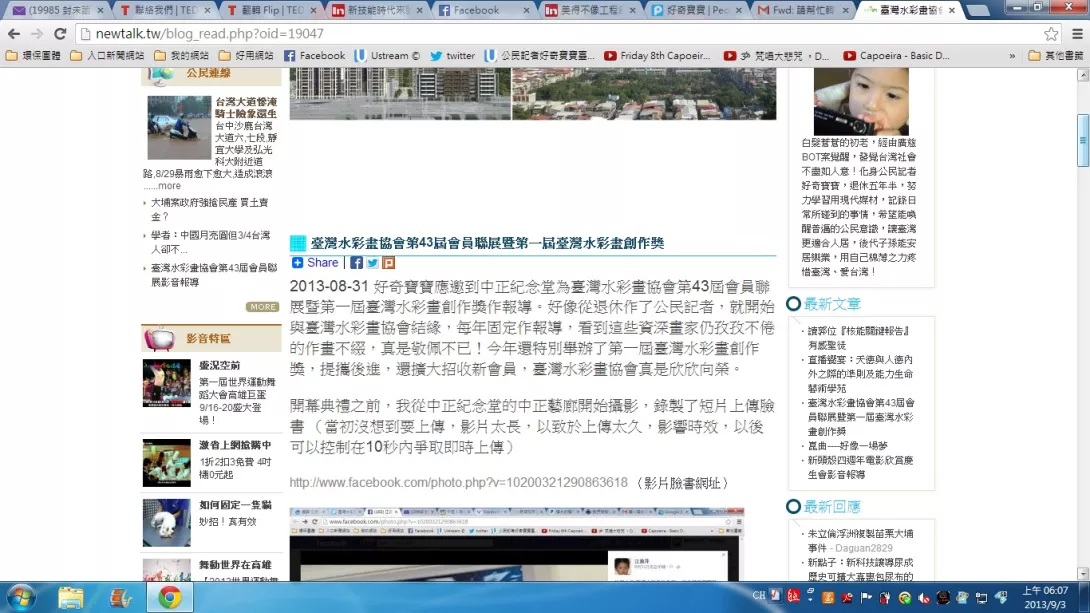Go back with the browser back arrow
The image size is (1090, 613).
[x=13, y=33]
